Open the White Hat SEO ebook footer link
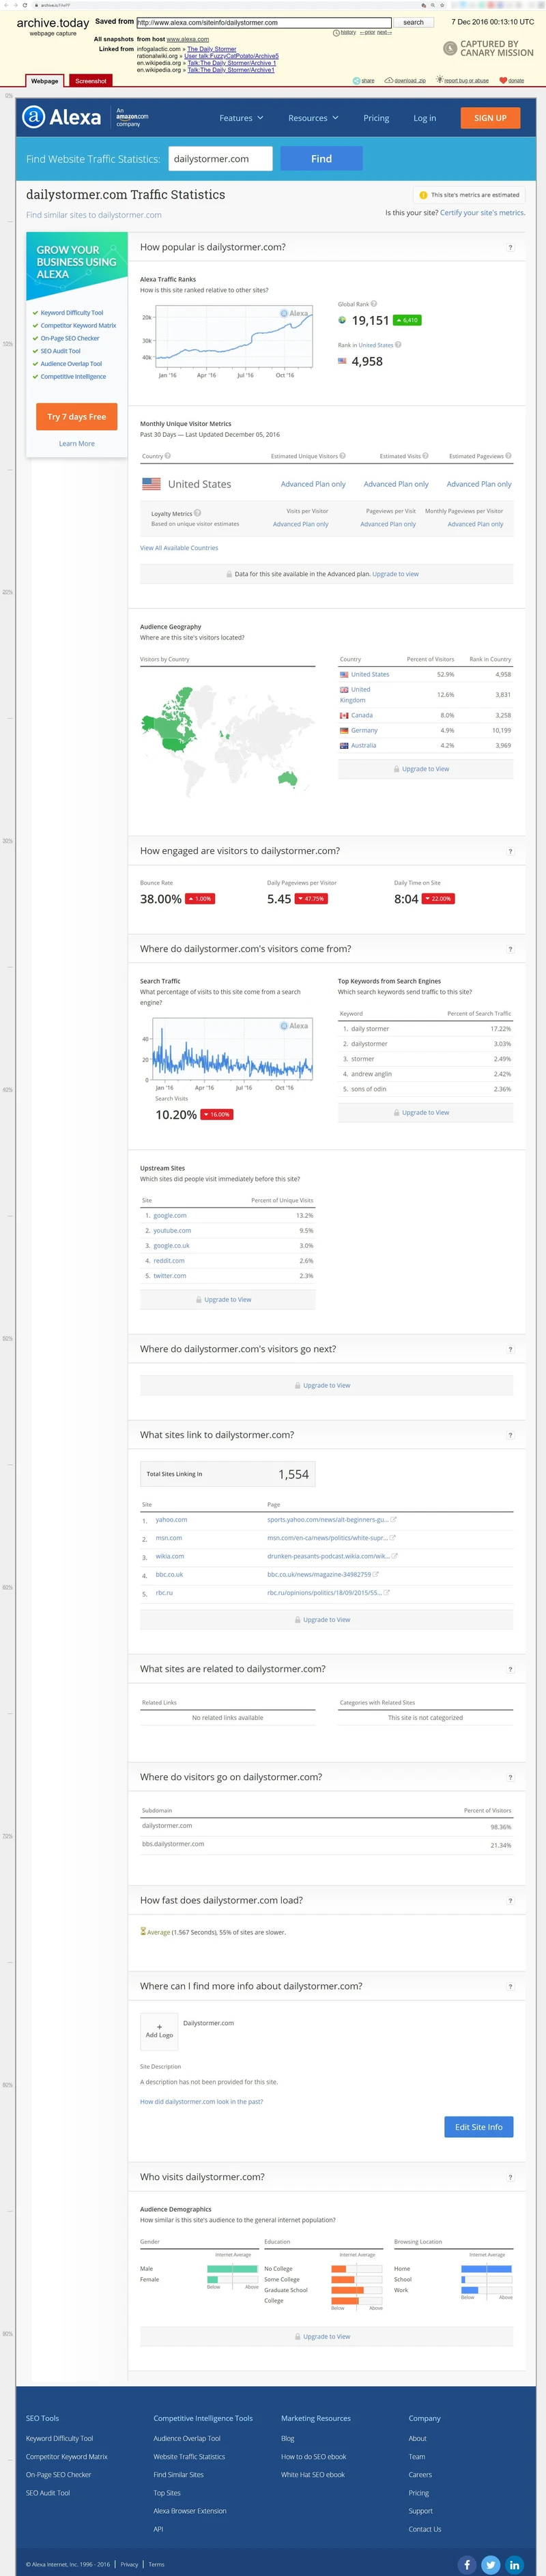This screenshot has width=546, height=2576. pos(313,2475)
